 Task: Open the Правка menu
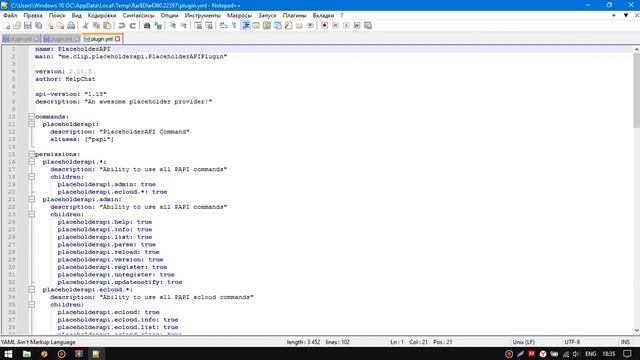pos(33,16)
